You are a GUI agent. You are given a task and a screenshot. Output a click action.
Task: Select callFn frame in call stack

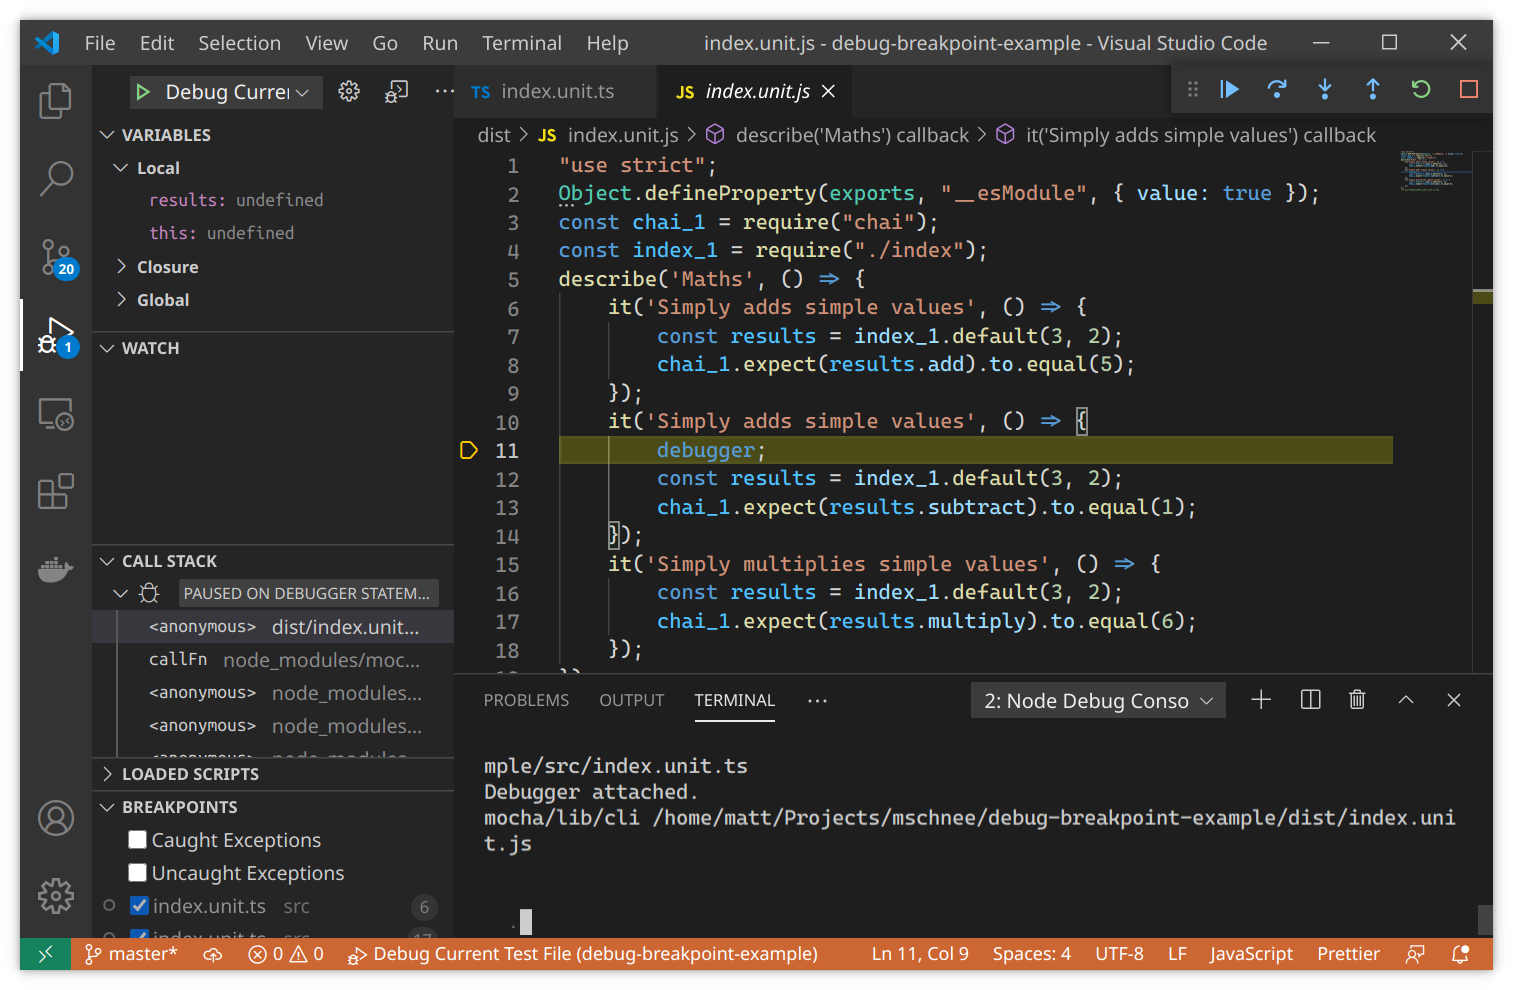tap(273, 660)
